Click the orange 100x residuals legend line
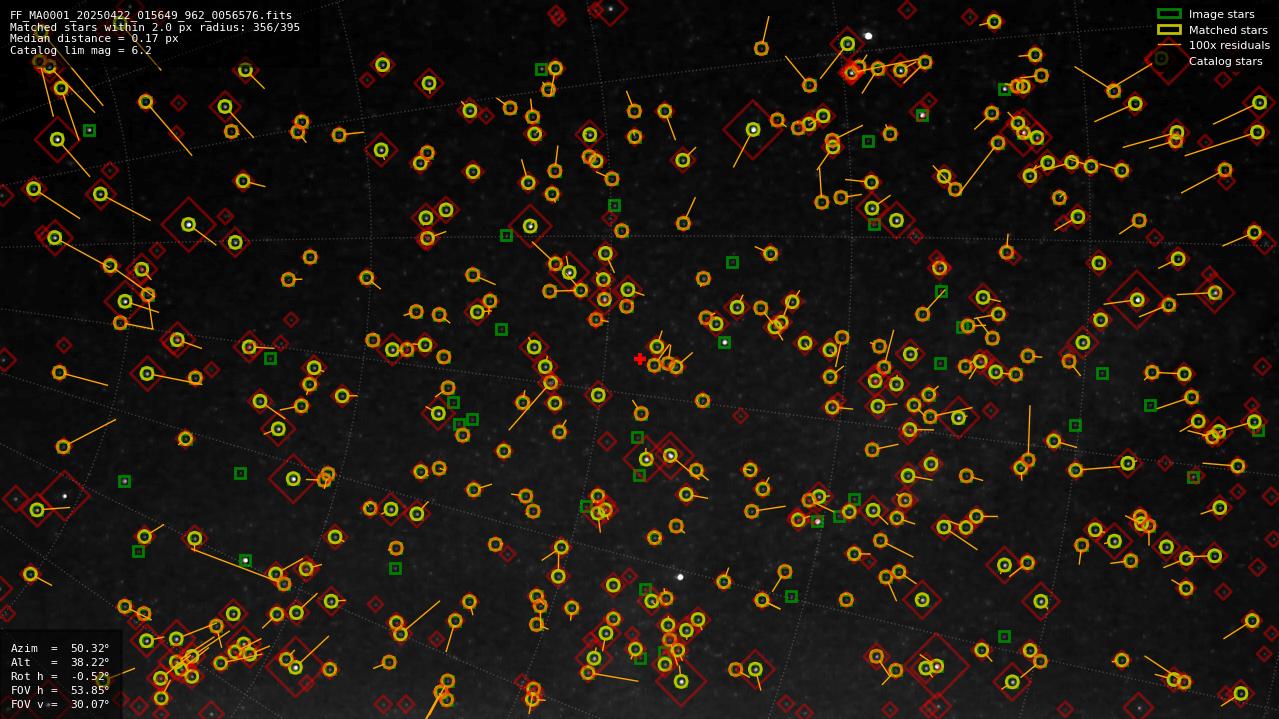The image size is (1279, 719). coord(1169,45)
